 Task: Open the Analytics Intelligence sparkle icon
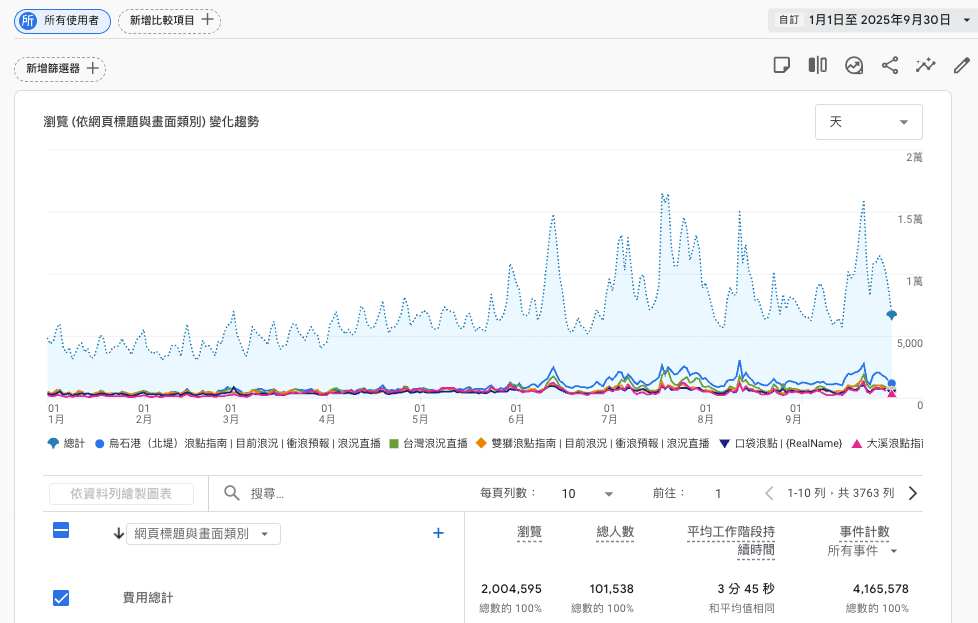(926, 64)
